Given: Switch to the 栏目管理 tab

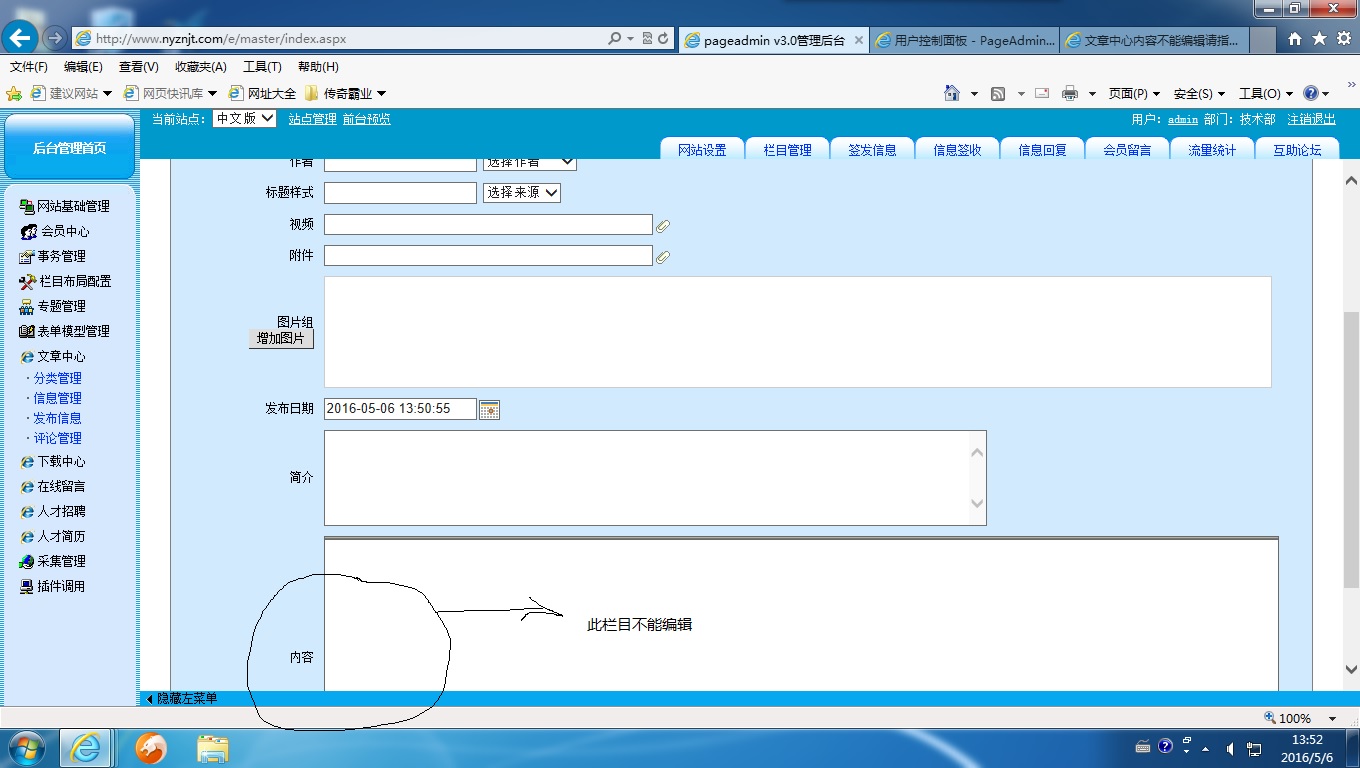Looking at the screenshot, I should (787, 150).
